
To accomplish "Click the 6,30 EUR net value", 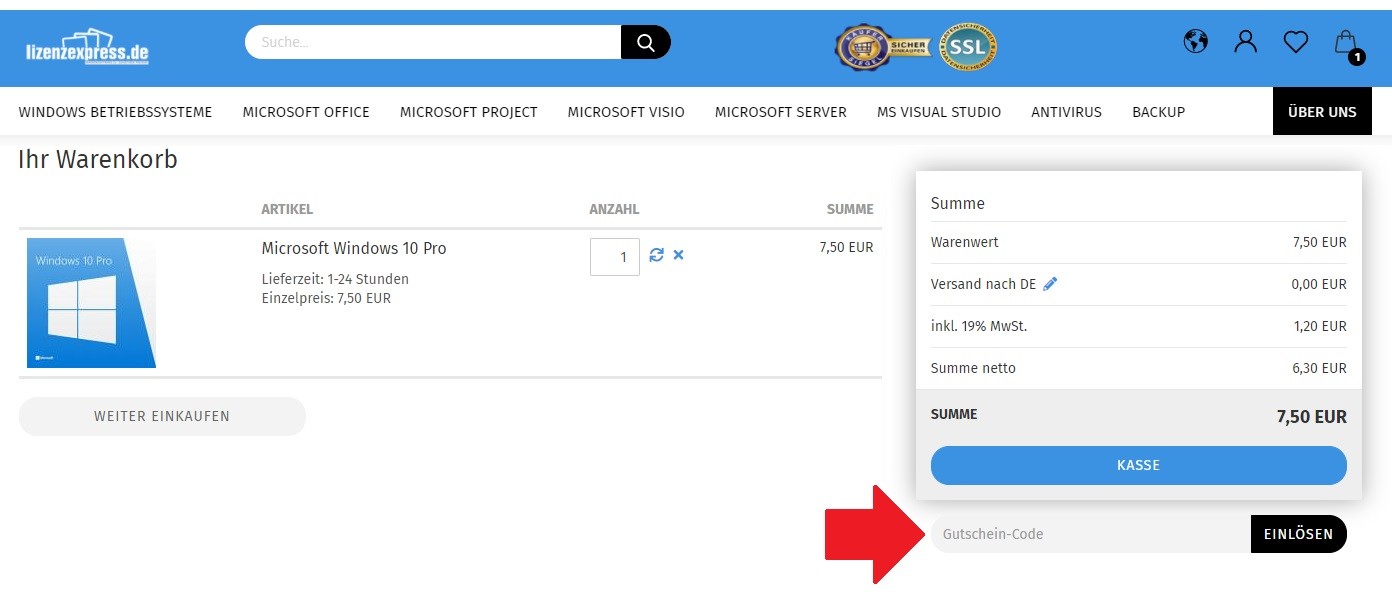I will [x=1319, y=368].
